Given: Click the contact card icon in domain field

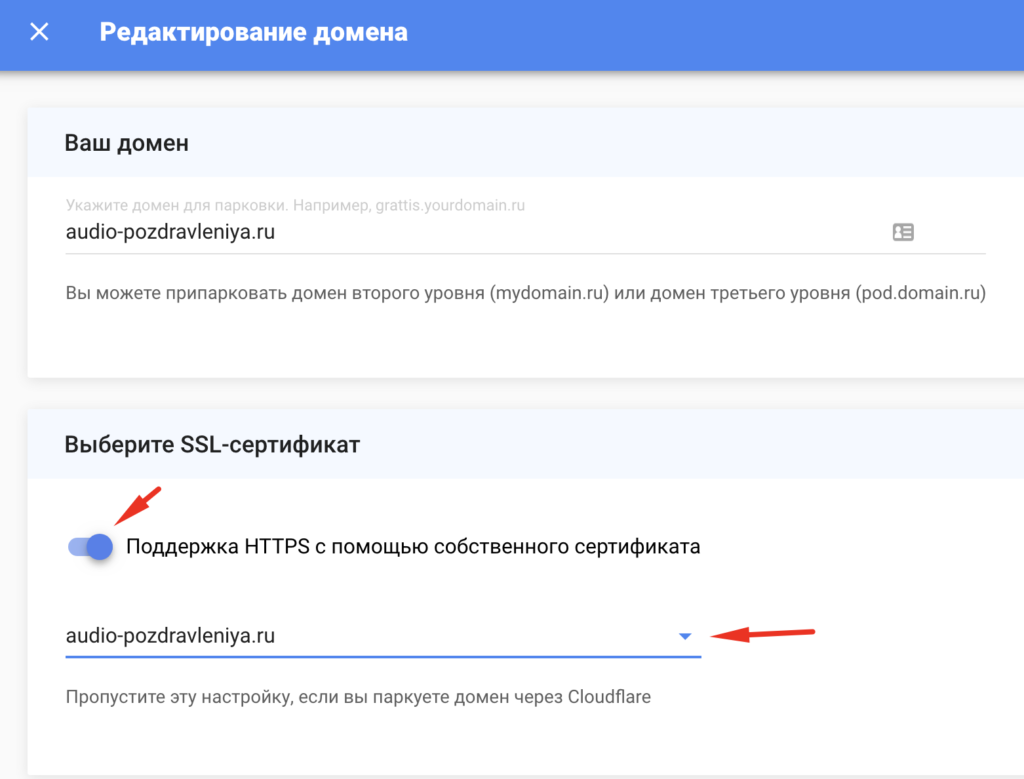Looking at the screenshot, I should click(903, 232).
